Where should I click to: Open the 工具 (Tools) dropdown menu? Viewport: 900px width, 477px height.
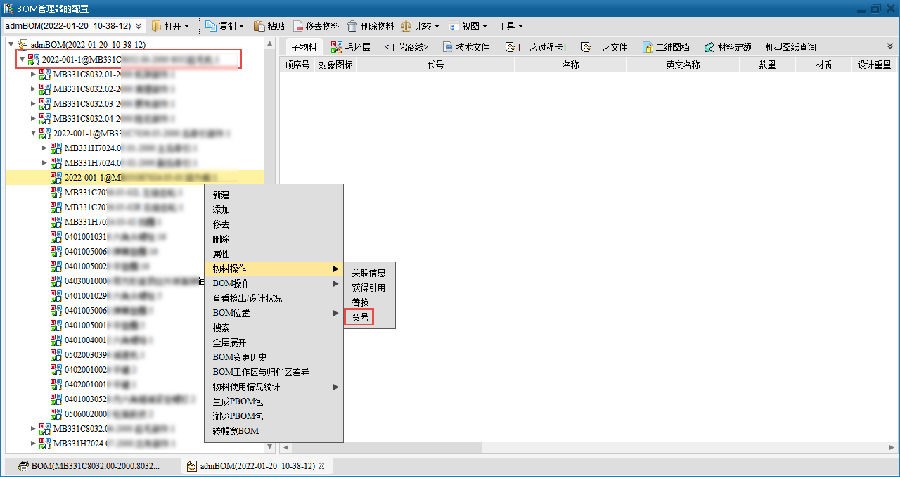tap(514, 25)
